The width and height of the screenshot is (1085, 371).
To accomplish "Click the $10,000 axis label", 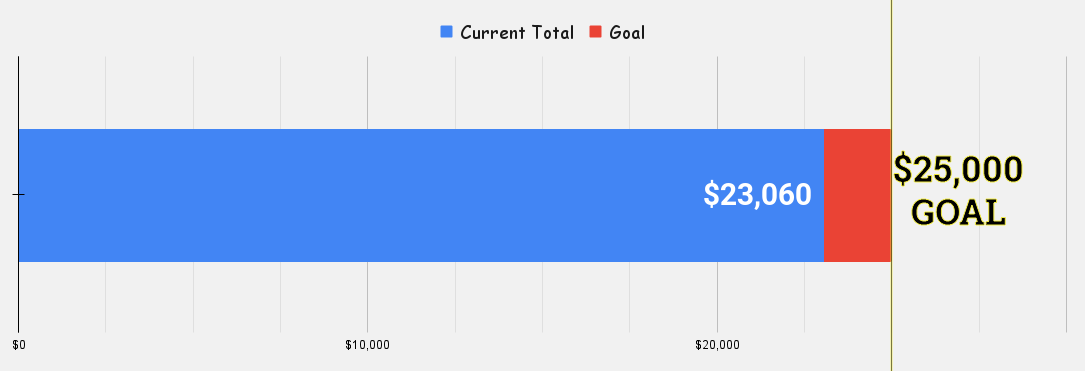I will pyautogui.click(x=367, y=345).
